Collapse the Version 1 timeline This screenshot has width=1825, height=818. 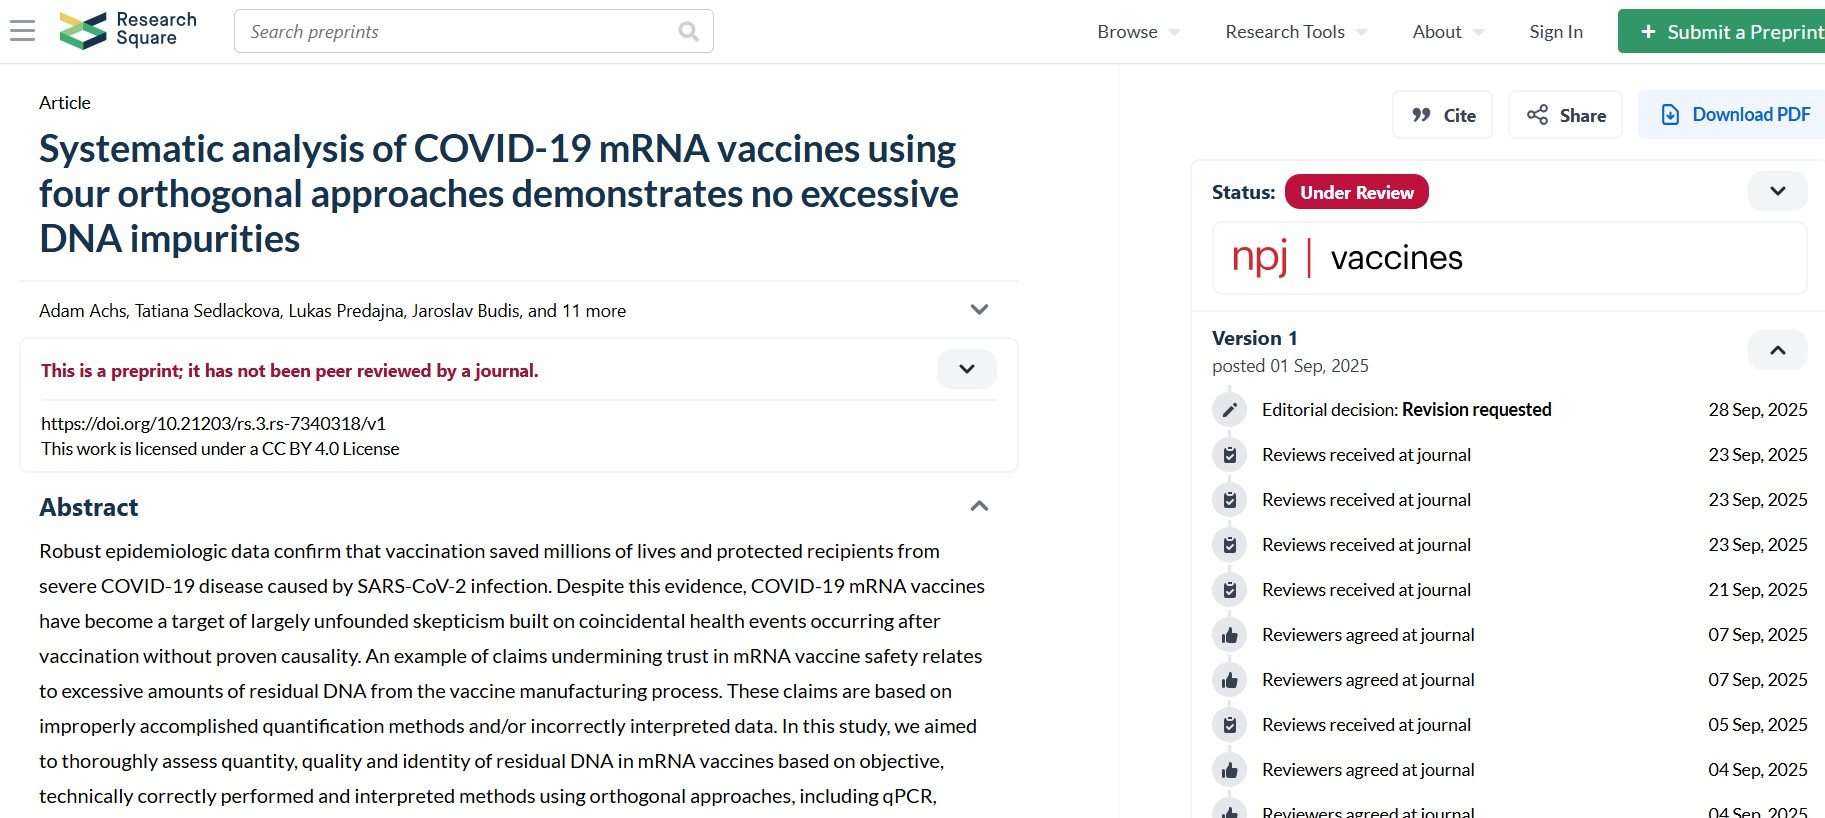click(x=1777, y=350)
